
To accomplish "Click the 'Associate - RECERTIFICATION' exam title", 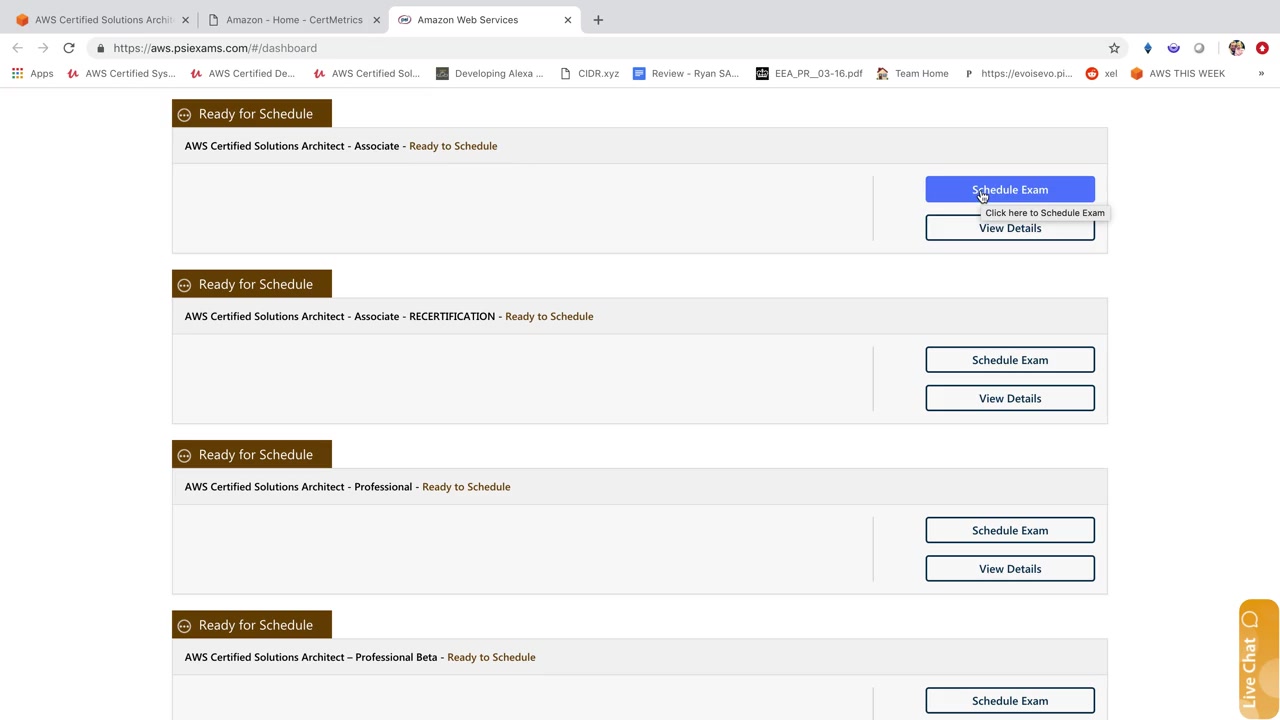I will click(x=389, y=316).
